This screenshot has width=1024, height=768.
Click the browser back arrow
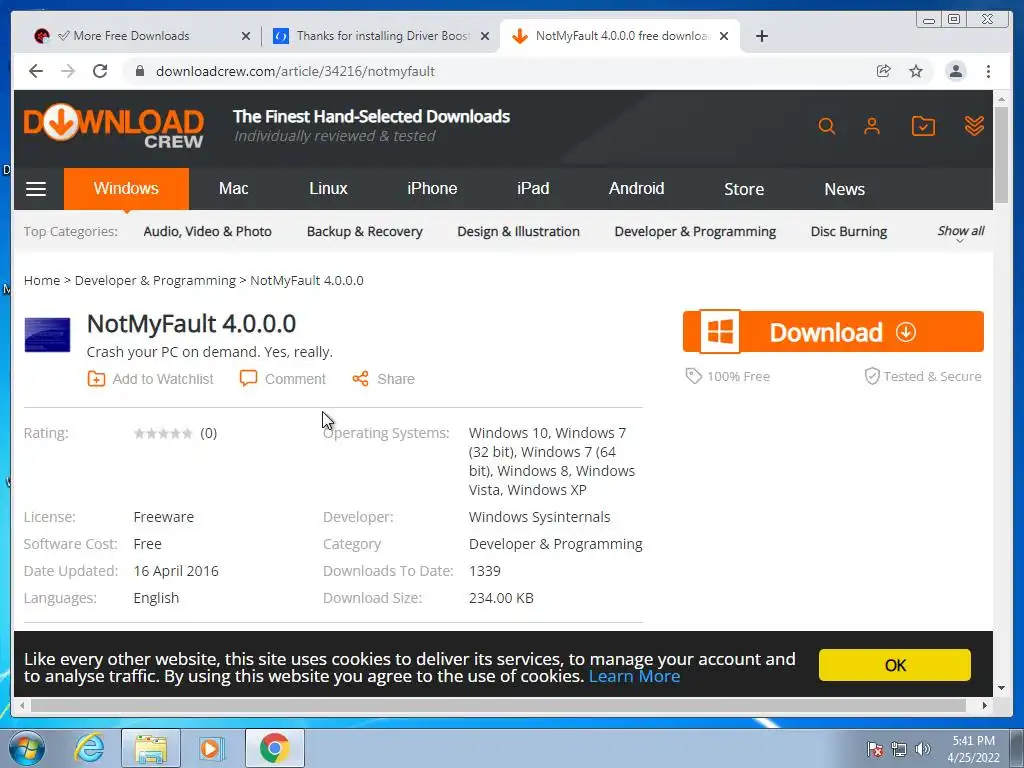36,71
